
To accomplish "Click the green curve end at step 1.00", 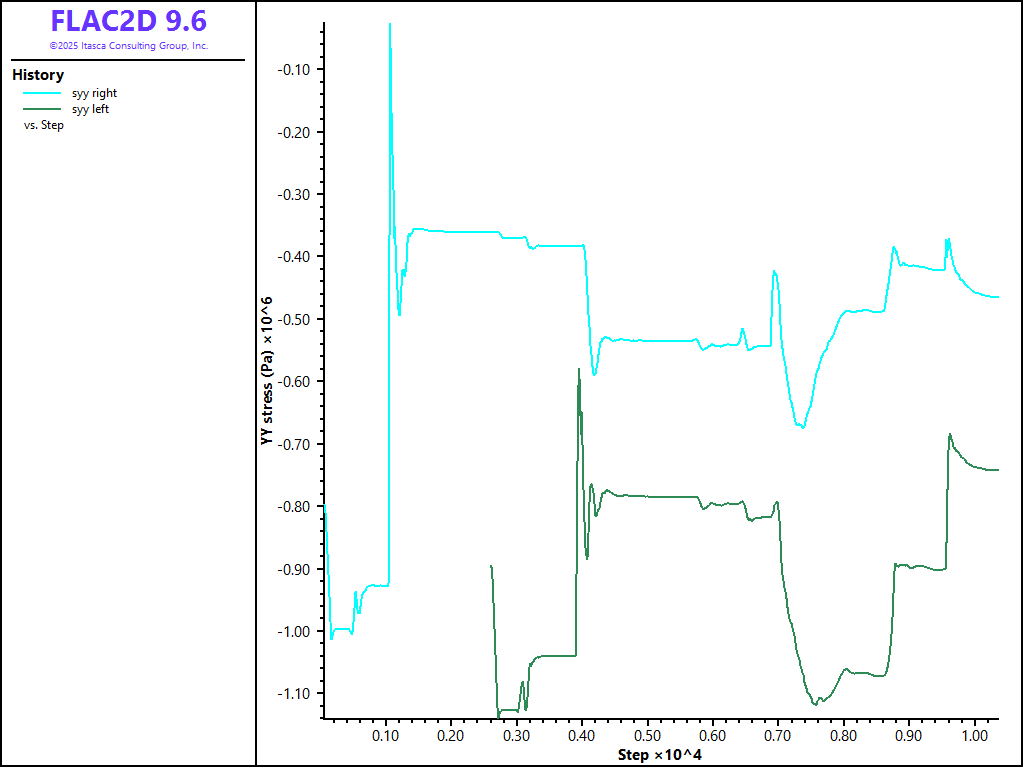I will tap(997, 470).
